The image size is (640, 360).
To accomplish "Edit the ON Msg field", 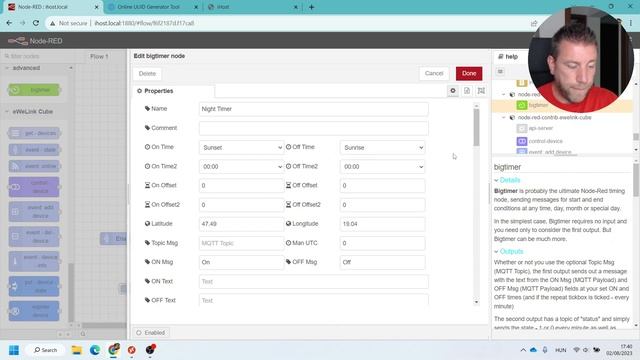I will click(x=241, y=262).
